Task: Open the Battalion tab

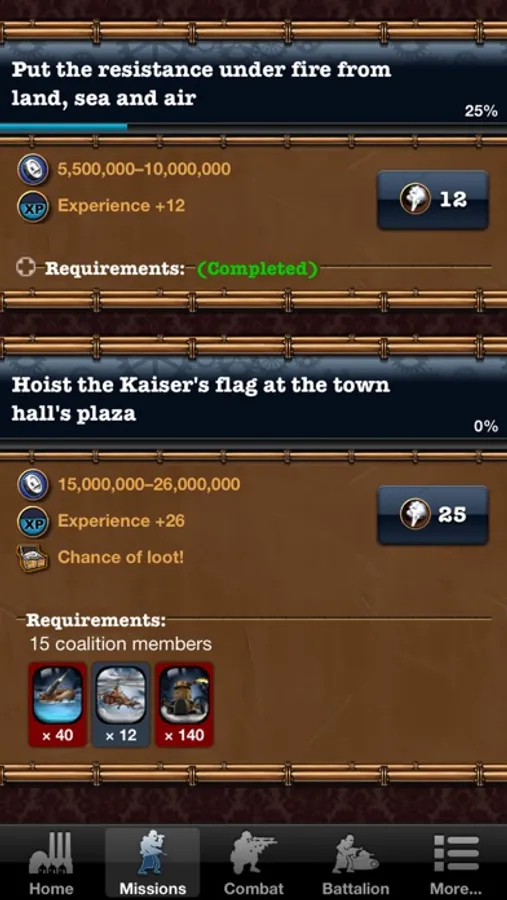Action: (x=355, y=863)
